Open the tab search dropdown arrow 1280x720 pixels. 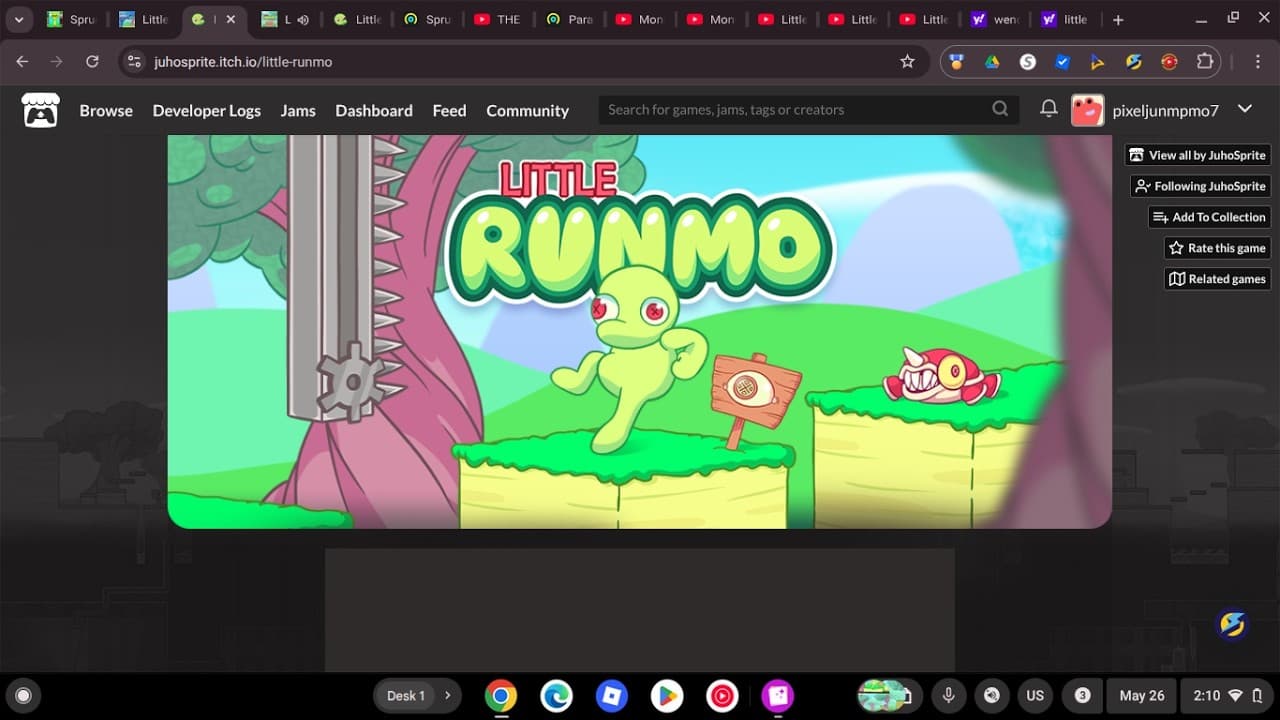pyautogui.click(x=18, y=19)
